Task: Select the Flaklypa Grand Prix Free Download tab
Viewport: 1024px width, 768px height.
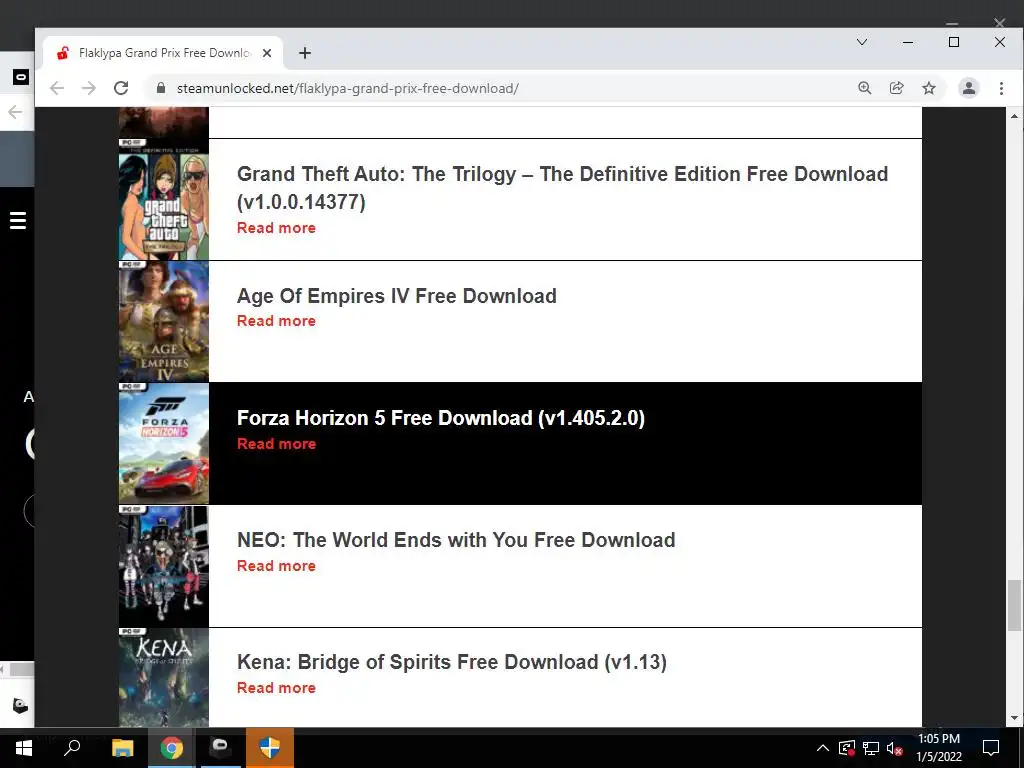Action: point(163,53)
